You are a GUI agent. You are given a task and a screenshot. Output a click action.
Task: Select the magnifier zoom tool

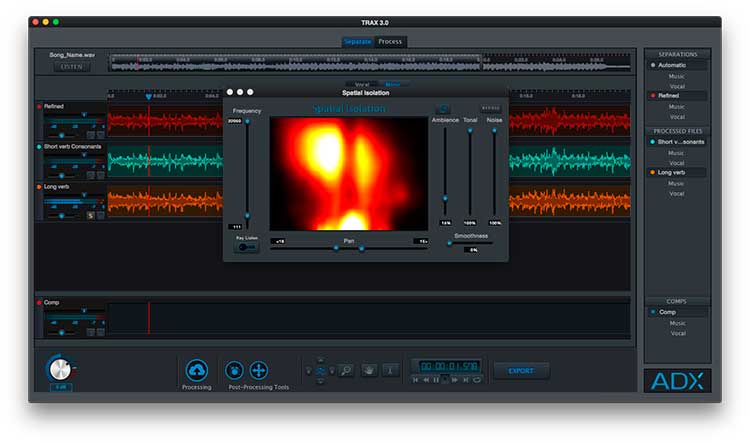(x=346, y=370)
